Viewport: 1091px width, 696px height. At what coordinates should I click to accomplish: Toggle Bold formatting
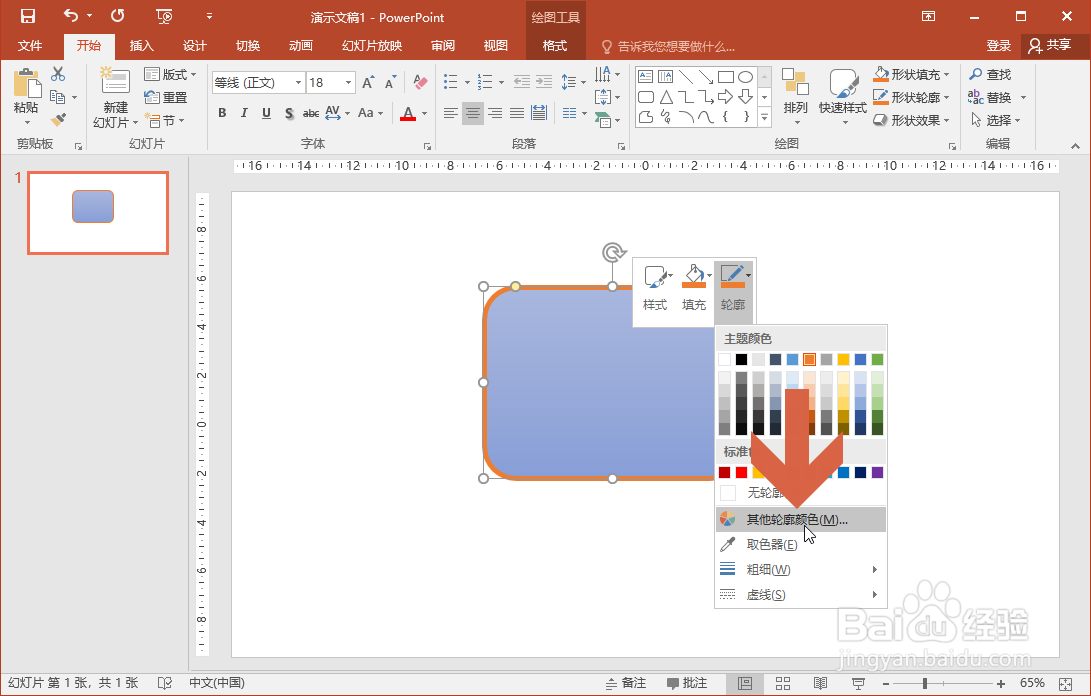(x=222, y=113)
